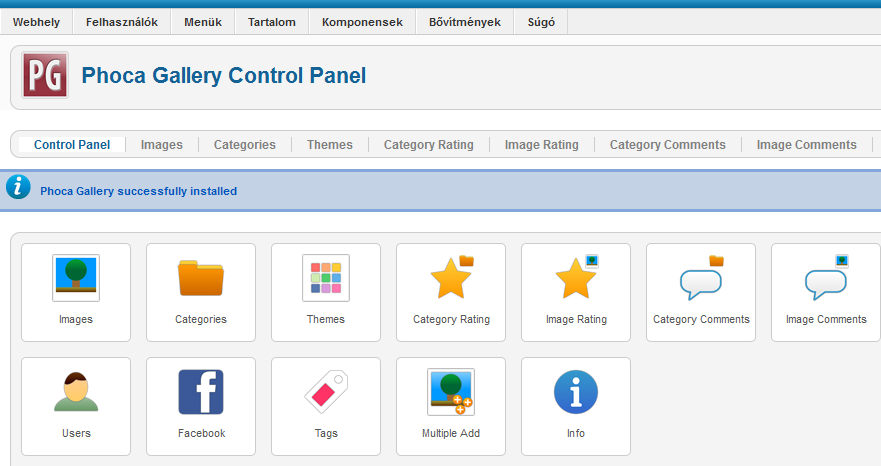The image size is (881, 466).
Task: Click the 'Multiple Add' label text
Action: (451, 433)
